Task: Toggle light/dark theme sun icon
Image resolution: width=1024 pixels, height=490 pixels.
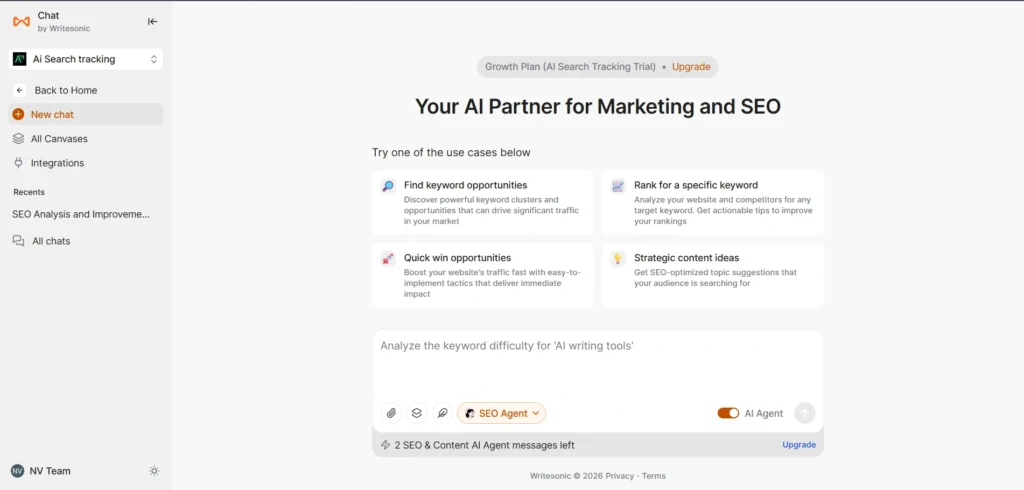Action: (154, 470)
